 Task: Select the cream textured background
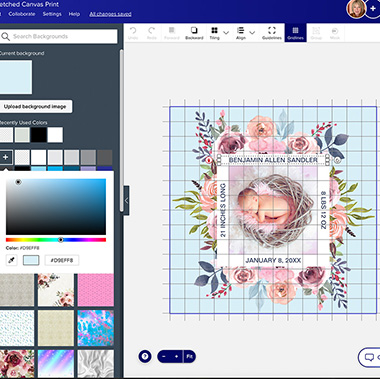pos(56,328)
